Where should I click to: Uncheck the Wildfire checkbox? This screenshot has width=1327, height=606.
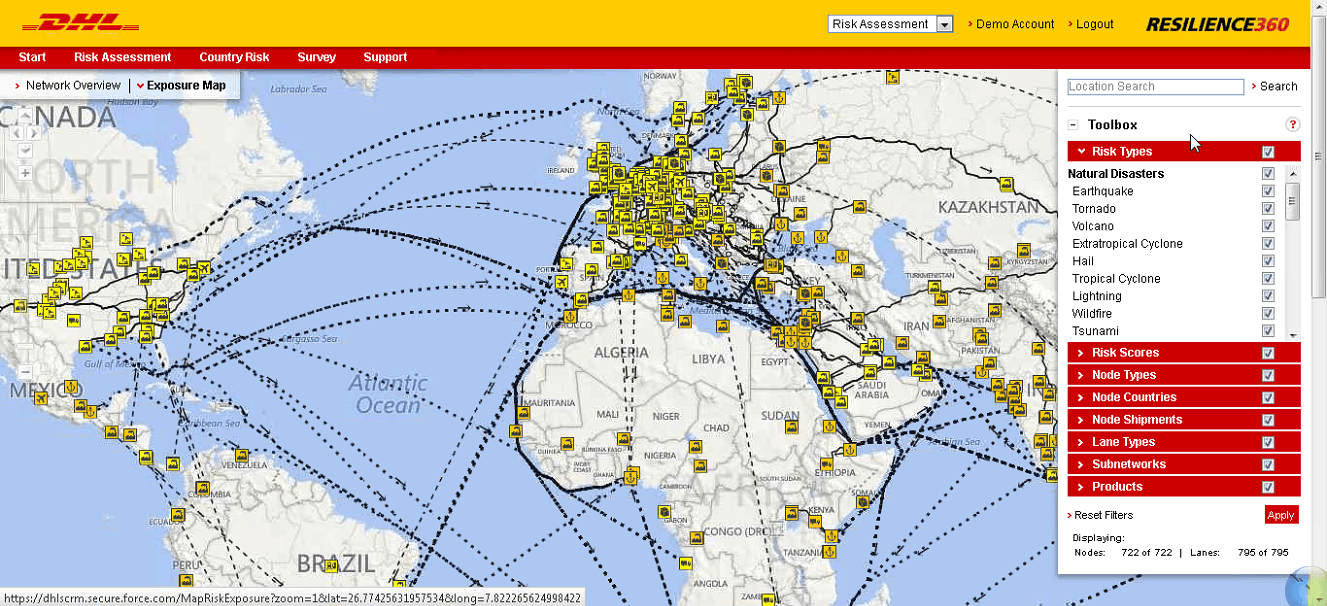(1268, 314)
